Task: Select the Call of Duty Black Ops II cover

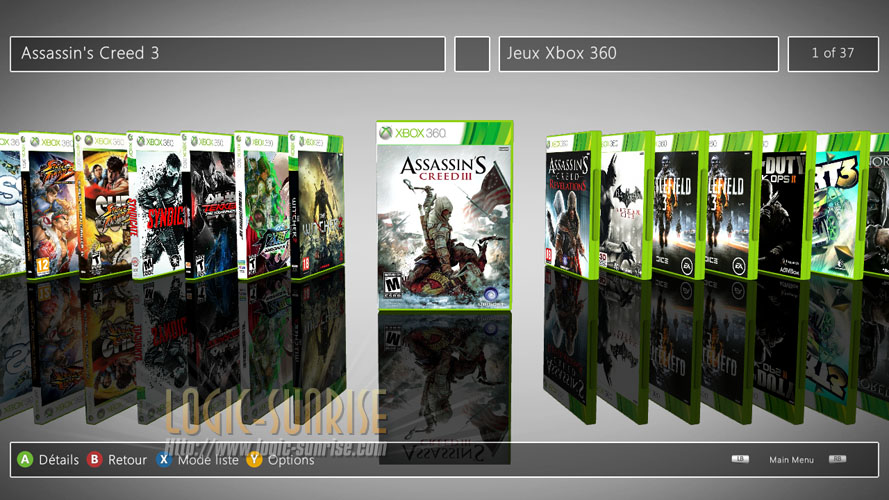Action: pos(788,206)
